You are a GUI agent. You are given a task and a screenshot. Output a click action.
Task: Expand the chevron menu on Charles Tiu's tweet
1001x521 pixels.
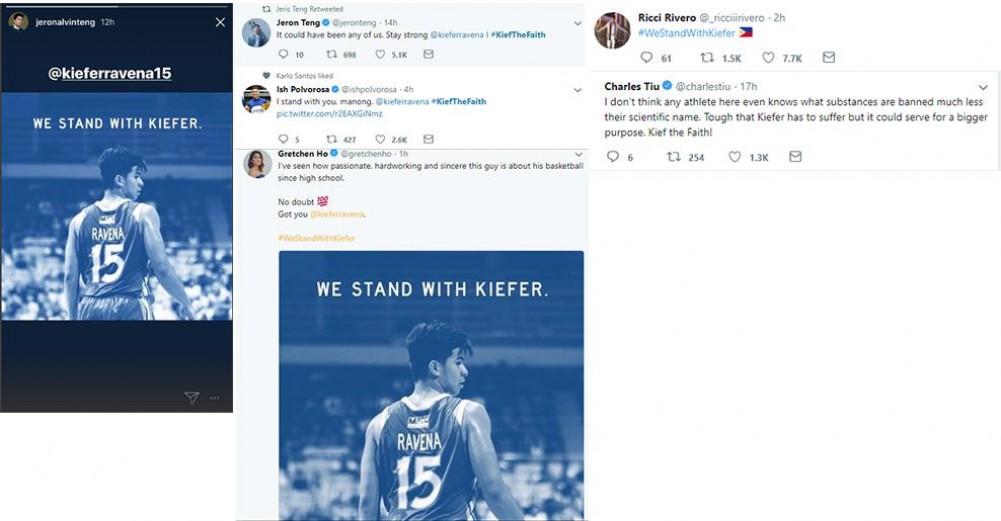tap(984, 87)
